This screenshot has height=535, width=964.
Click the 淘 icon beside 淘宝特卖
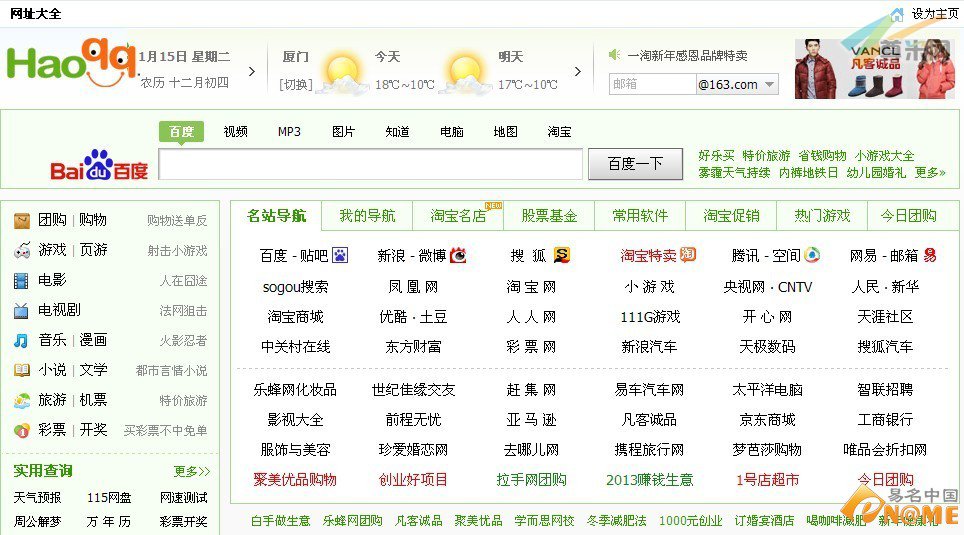click(688, 254)
